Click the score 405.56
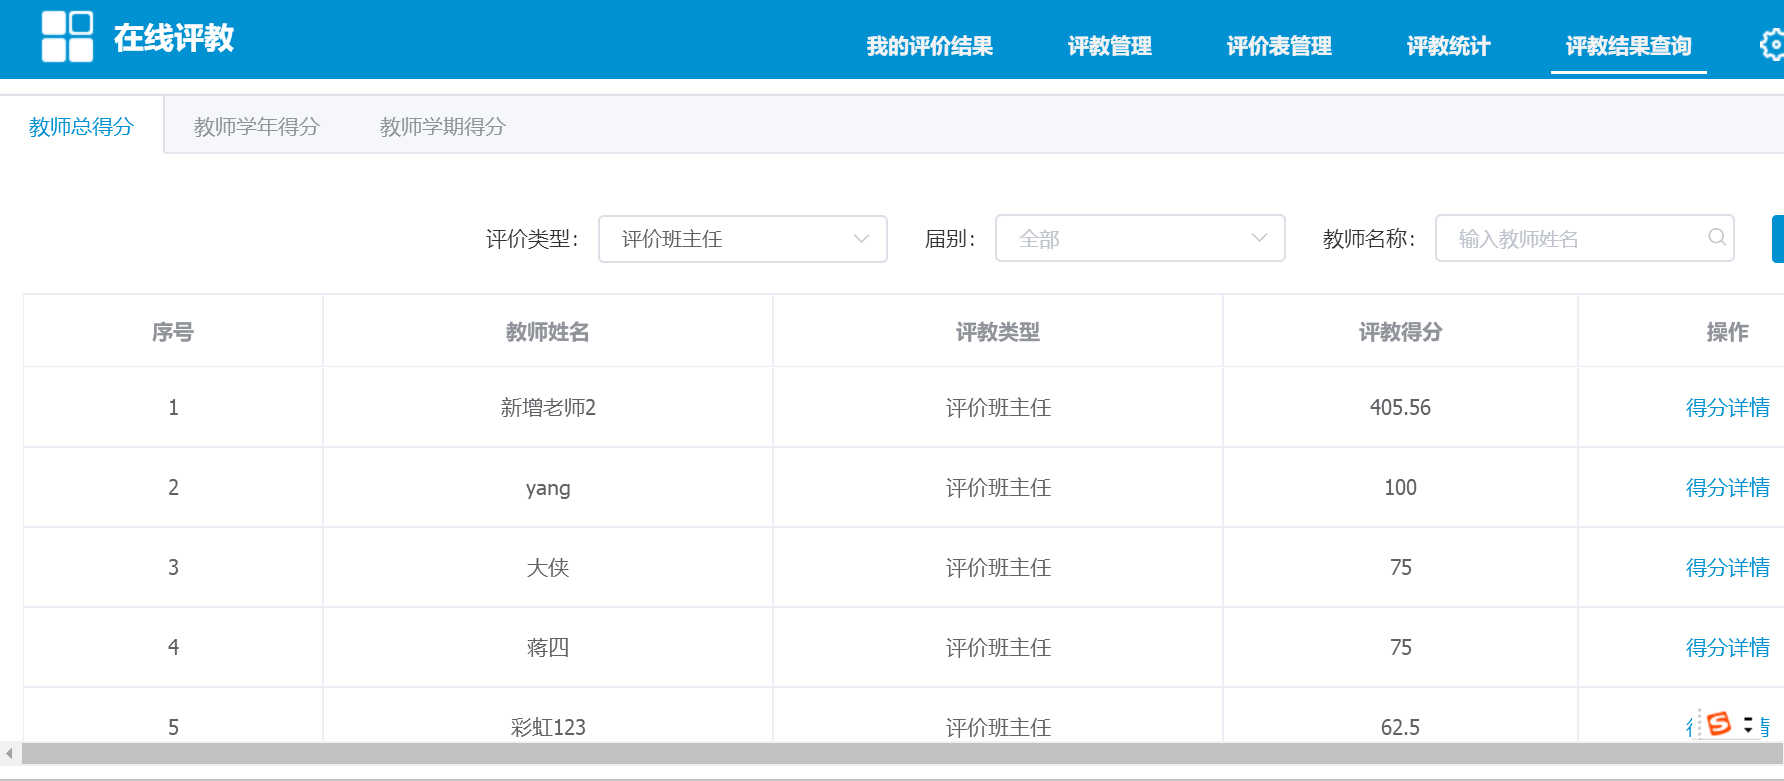This screenshot has height=781, width=1784. pos(1400,407)
